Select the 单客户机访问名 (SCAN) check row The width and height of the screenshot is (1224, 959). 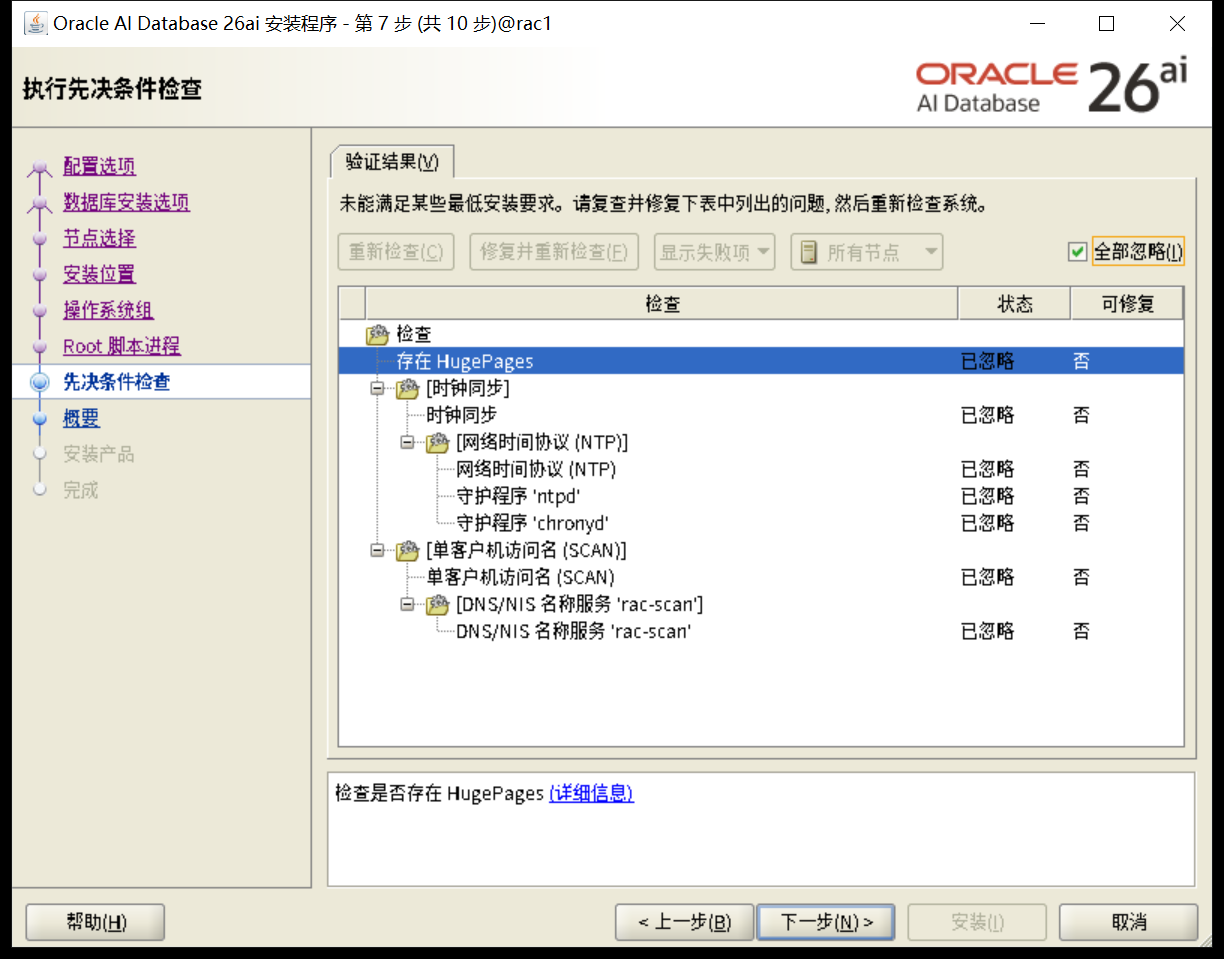(x=761, y=577)
